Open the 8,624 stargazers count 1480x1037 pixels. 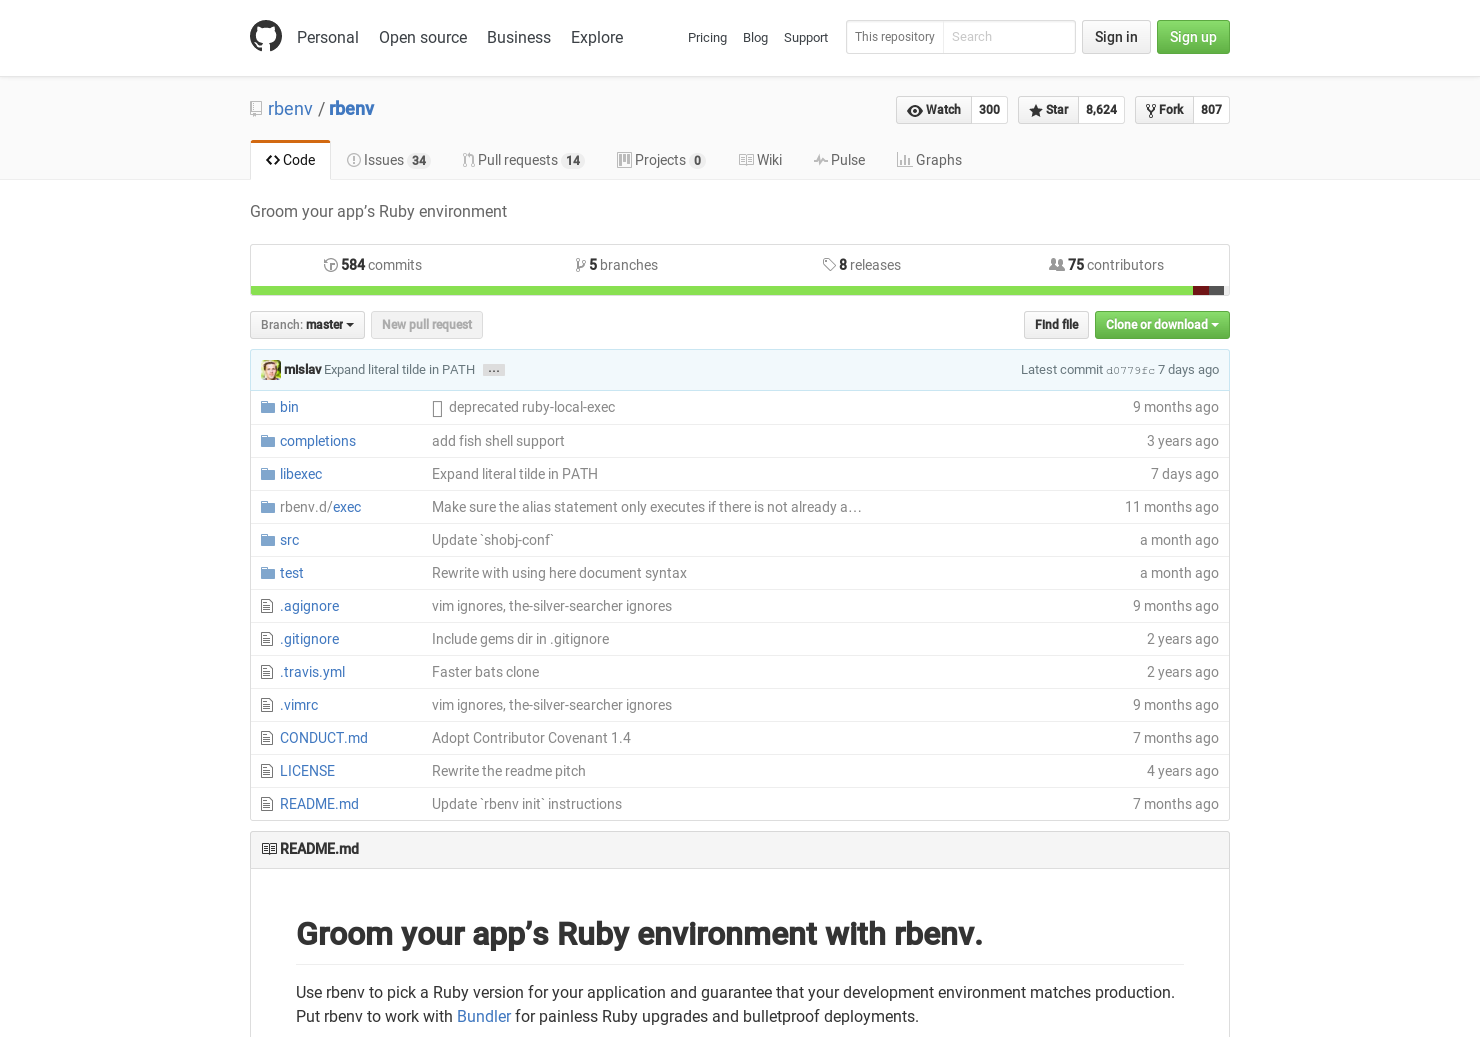pos(1101,110)
